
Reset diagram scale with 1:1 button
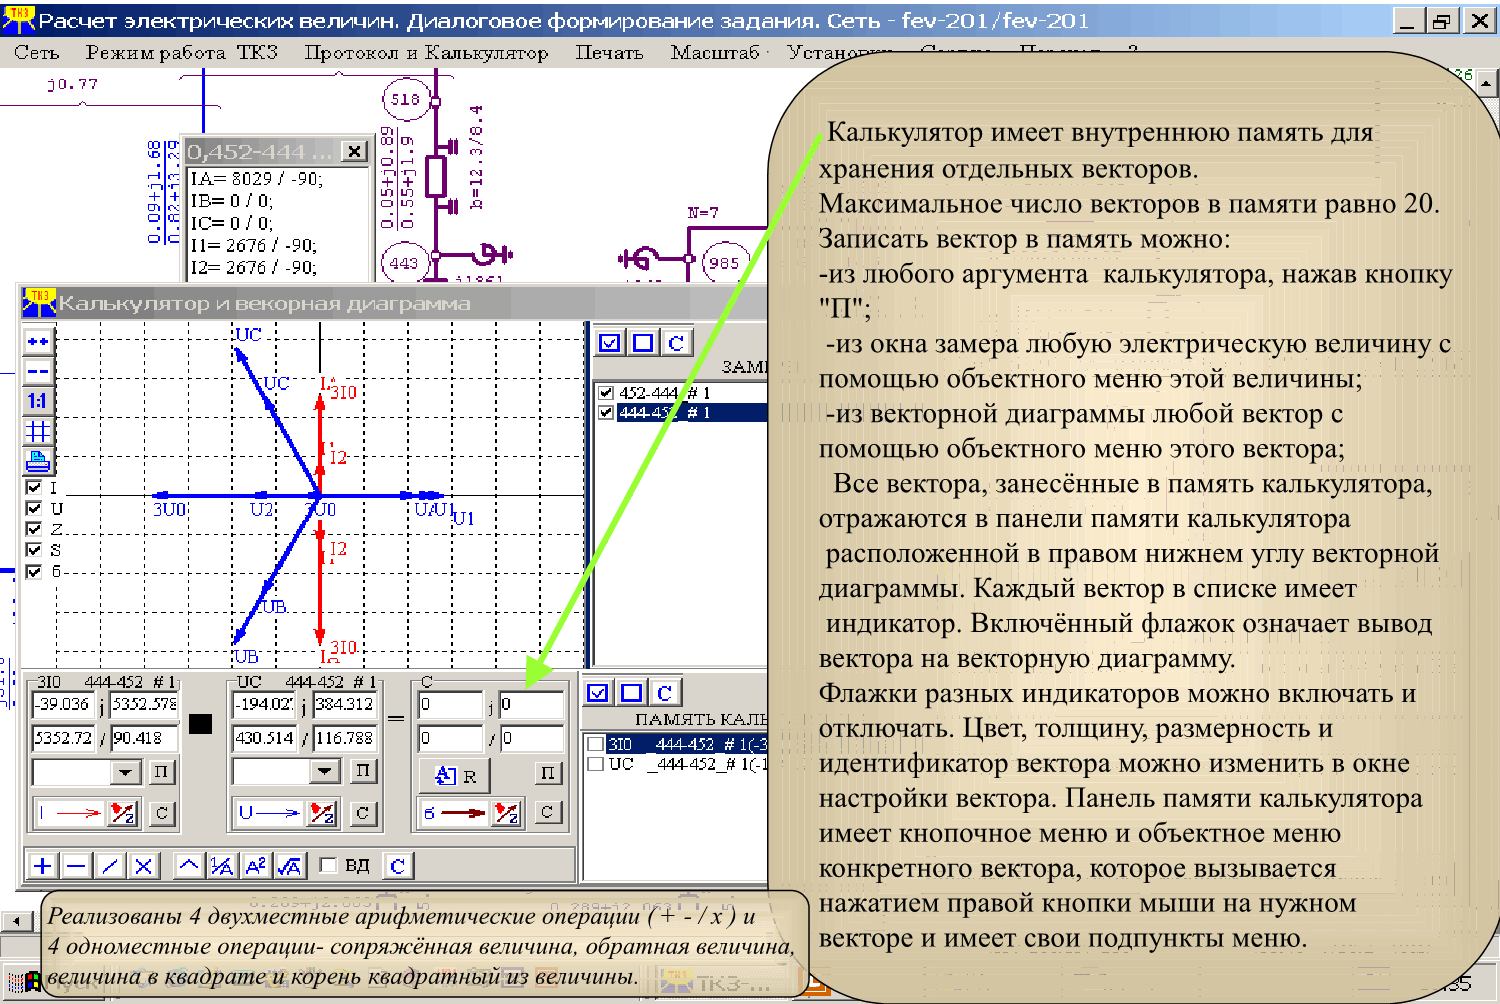click(x=38, y=401)
